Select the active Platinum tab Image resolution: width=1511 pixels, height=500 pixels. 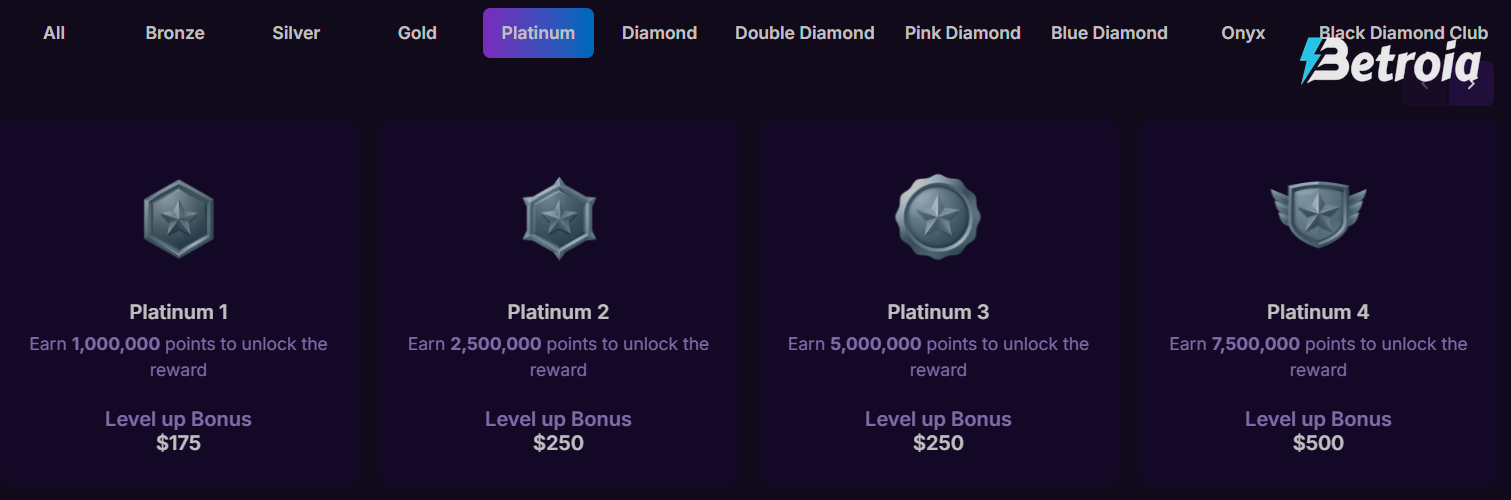(538, 33)
